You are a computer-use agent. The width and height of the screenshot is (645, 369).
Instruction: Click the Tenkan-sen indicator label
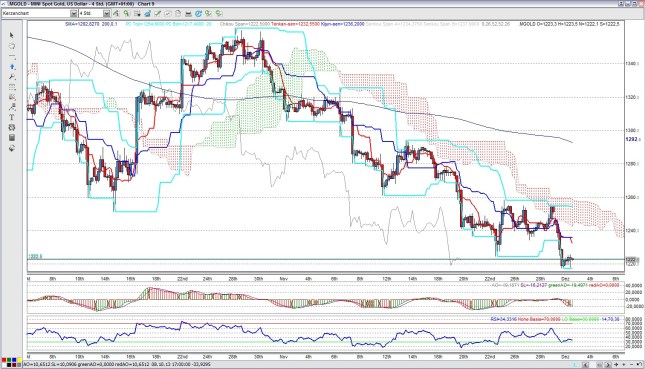click(295, 24)
